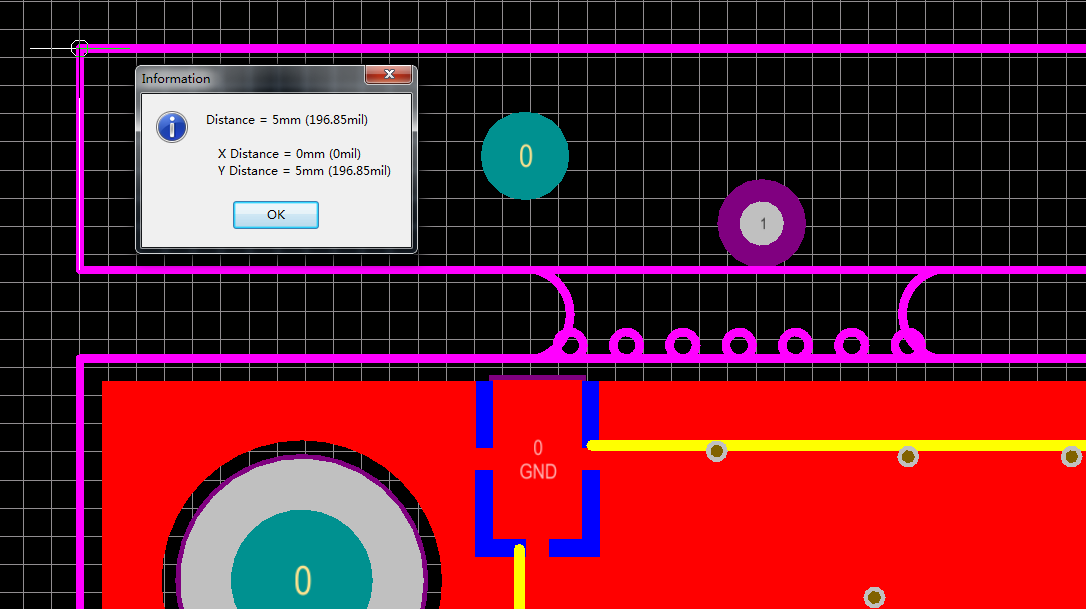Screen dimensions: 1086x609
Task: Select the small teal pad labeled 0
Action: coord(525,156)
